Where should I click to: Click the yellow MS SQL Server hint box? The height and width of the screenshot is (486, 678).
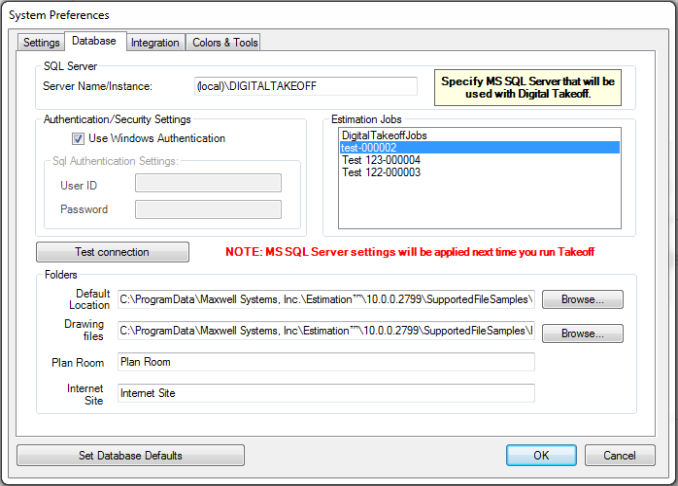(528, 87)
